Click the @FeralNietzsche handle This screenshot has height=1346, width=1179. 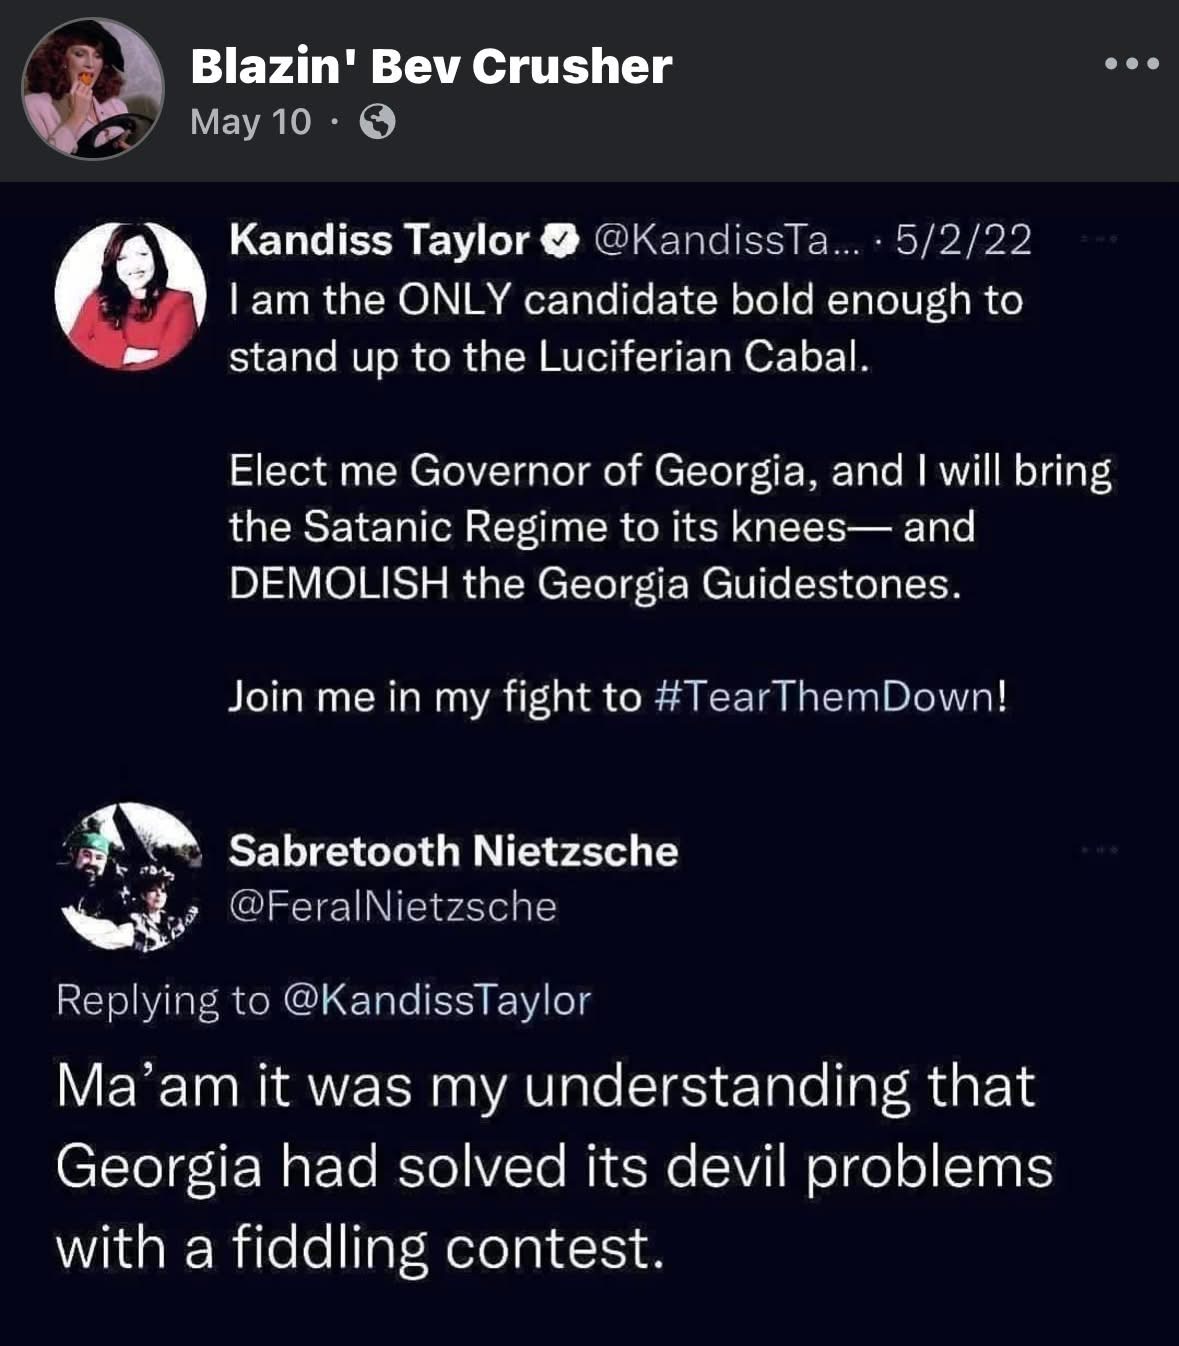392,906
